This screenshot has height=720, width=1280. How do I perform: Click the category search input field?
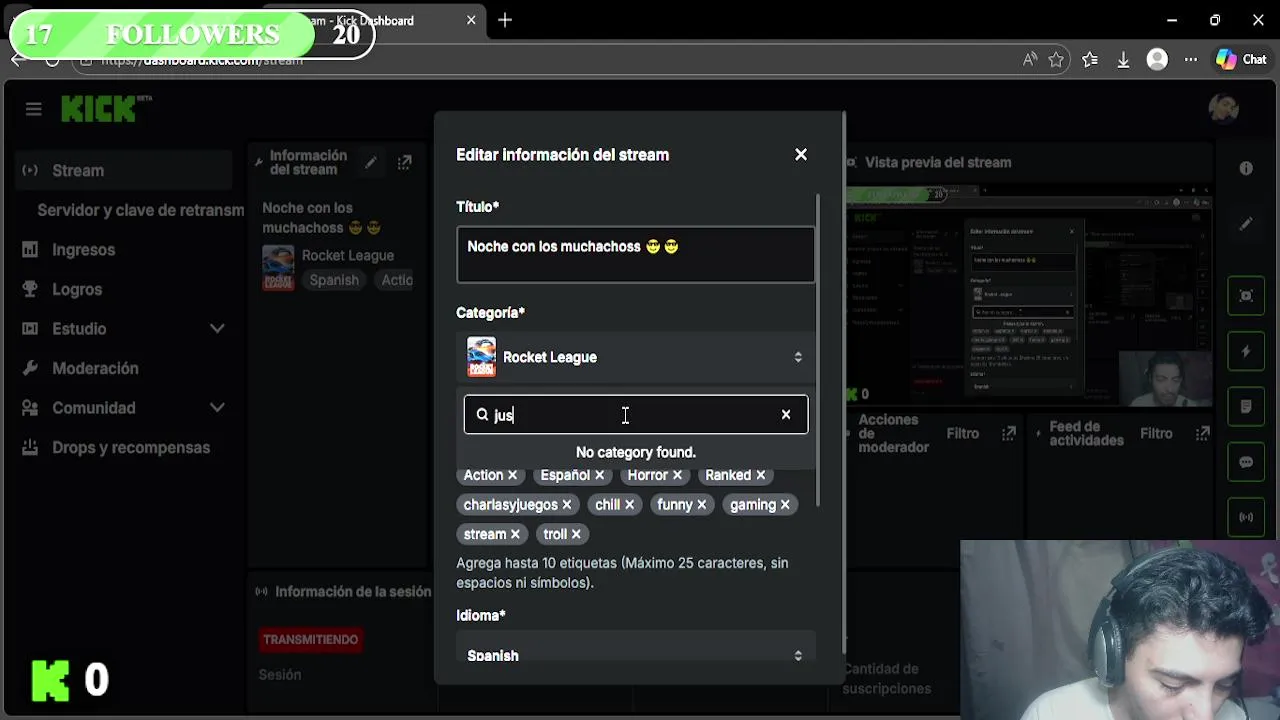636,414
